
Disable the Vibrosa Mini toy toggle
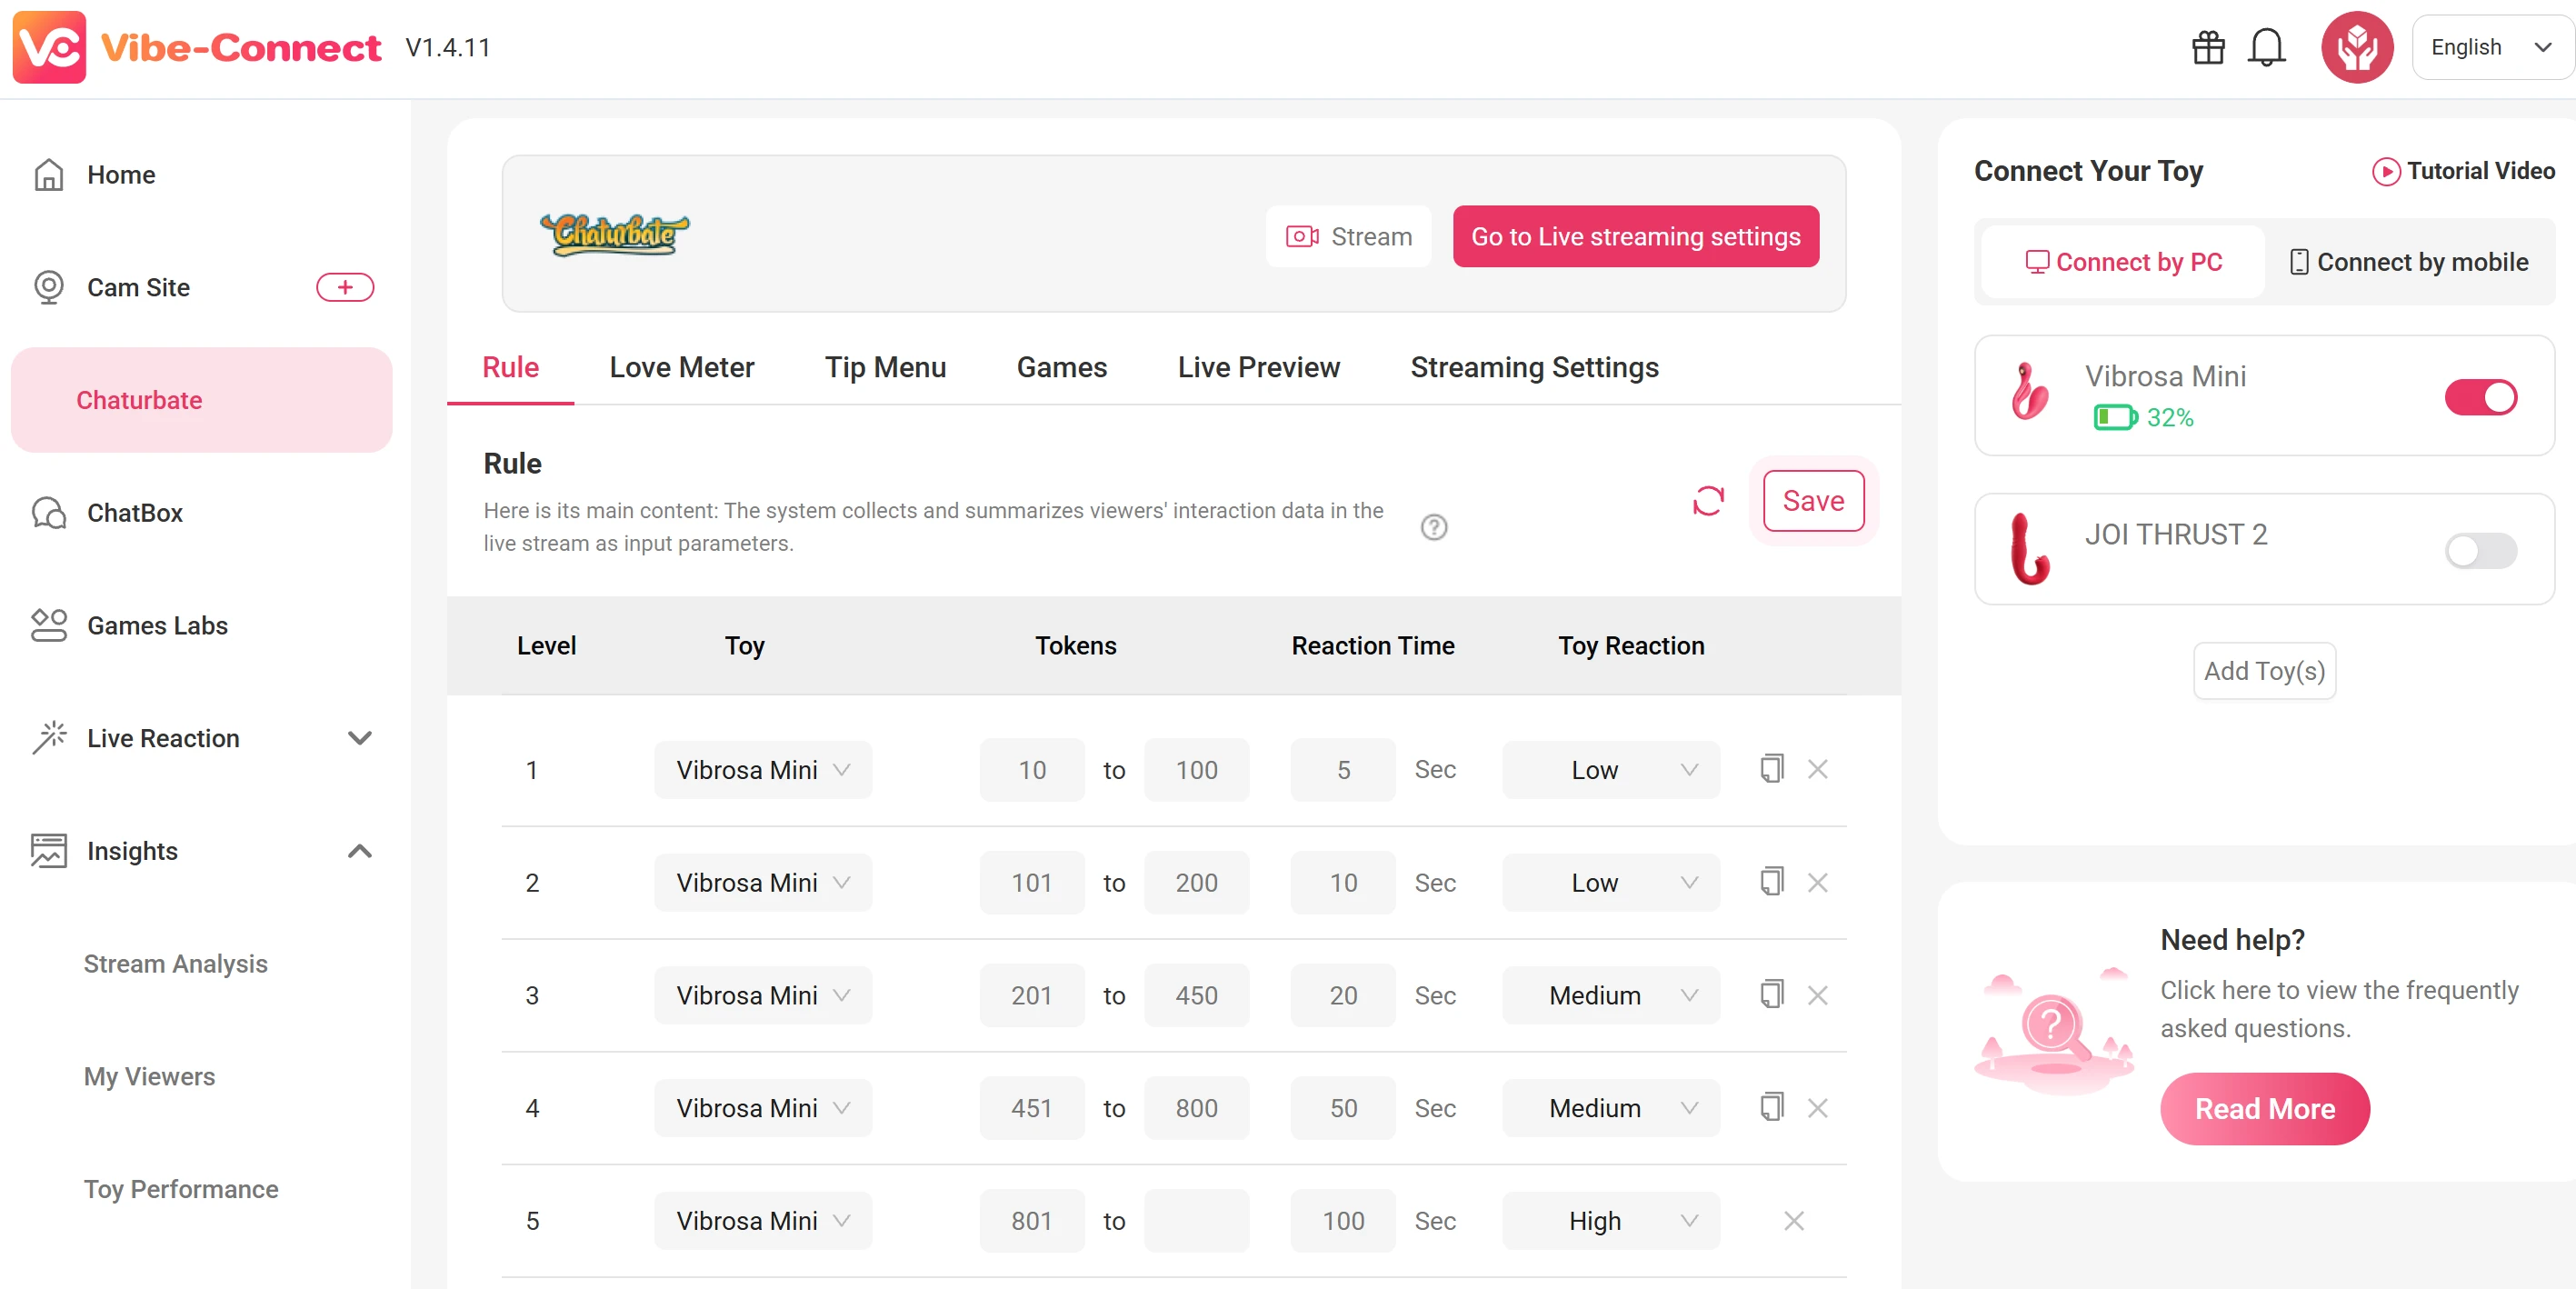[2480, 397]
